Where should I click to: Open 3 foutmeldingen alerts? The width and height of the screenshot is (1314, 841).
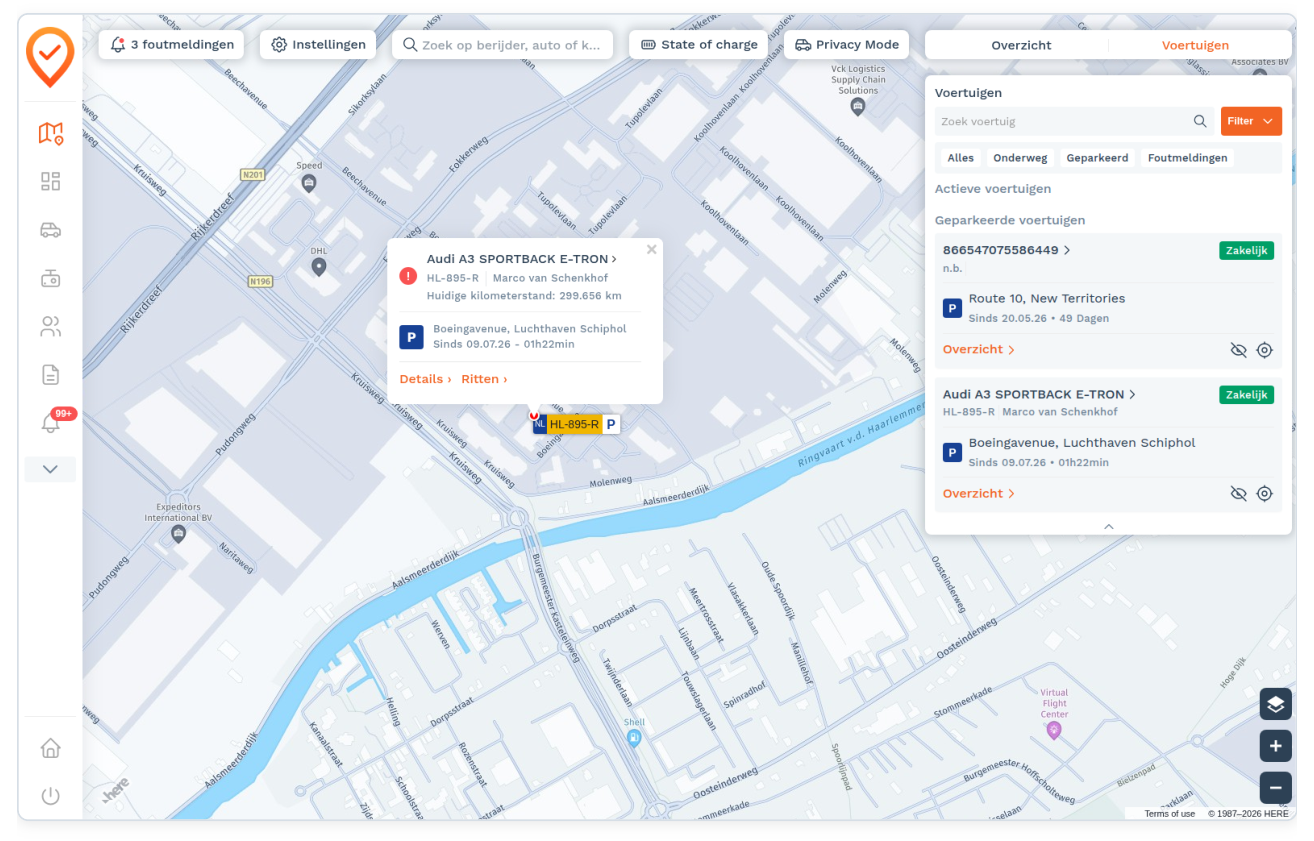point(173,45)
